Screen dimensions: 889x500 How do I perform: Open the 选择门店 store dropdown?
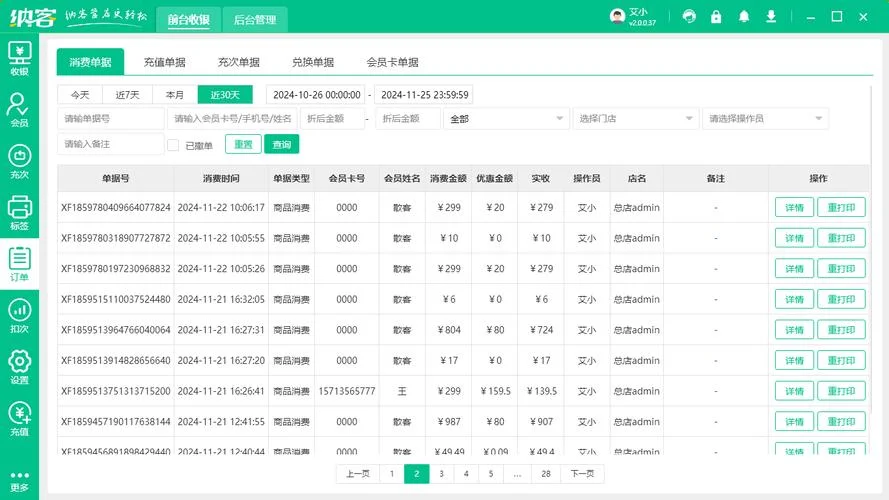tap(636, 118)
